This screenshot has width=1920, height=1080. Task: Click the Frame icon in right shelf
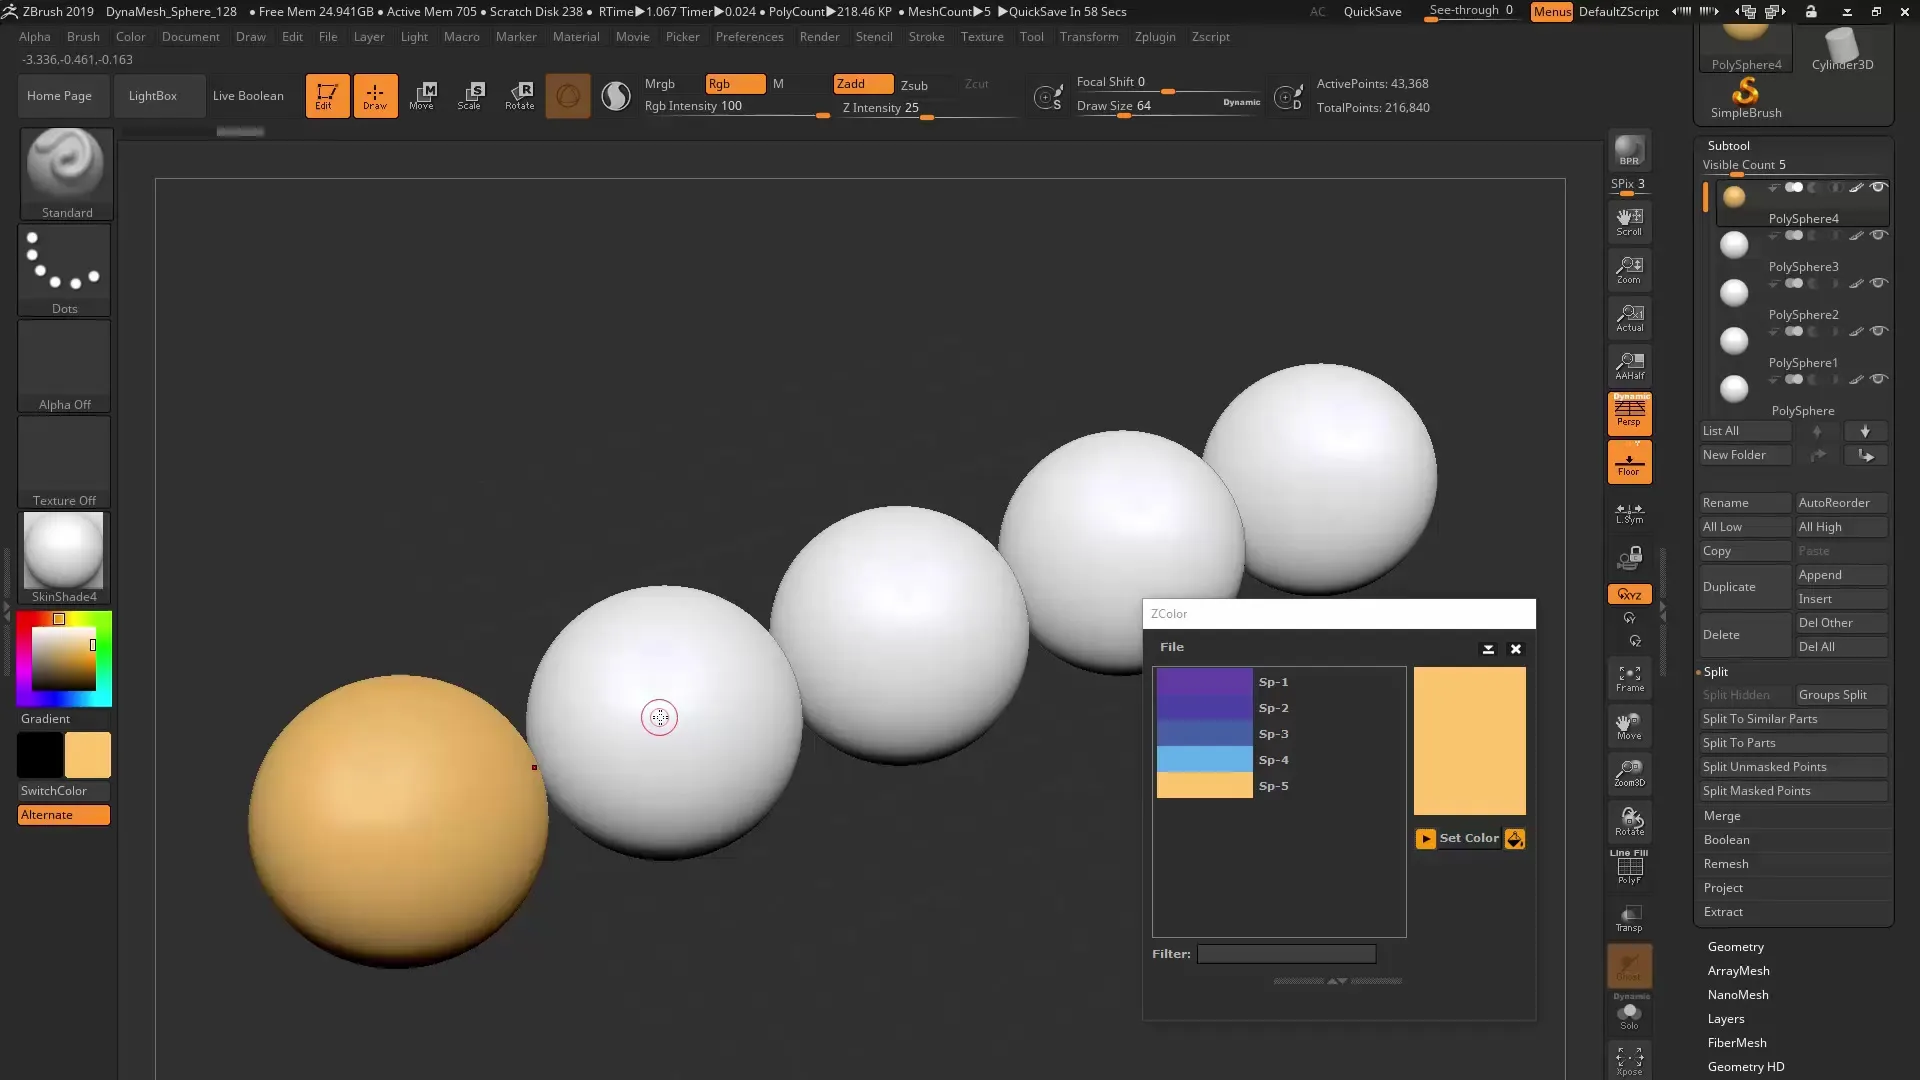tap(1629, 679)
